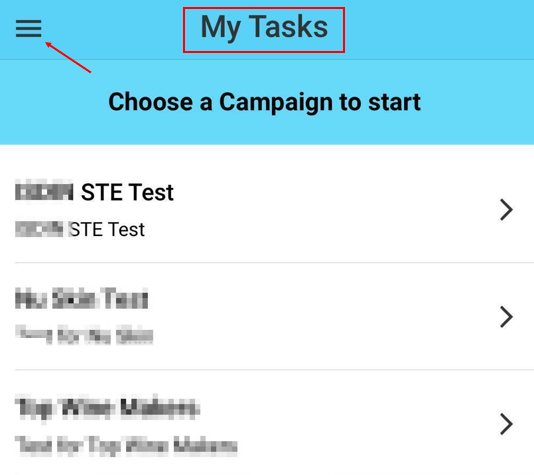Open the second blurred campaign title
Viewport: 534px width, 475px height.
pos(82,298)
